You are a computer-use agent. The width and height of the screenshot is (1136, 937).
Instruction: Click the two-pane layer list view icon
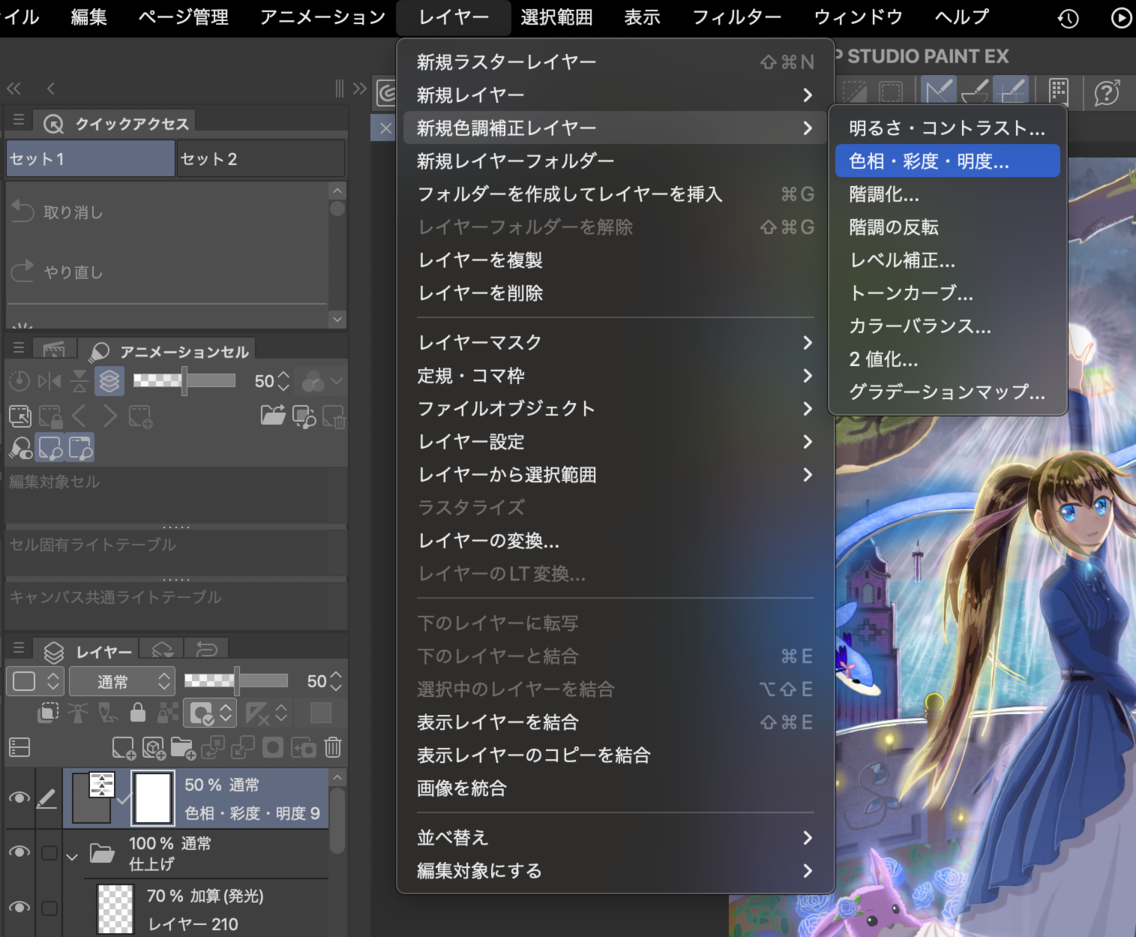[x=20, y=747]
